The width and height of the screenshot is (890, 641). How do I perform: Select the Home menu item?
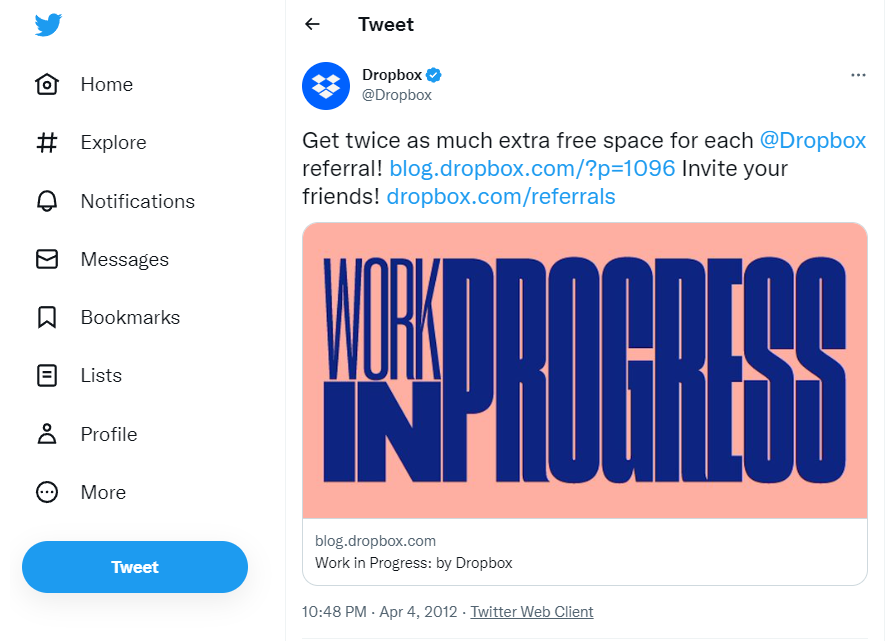[106, 84]
